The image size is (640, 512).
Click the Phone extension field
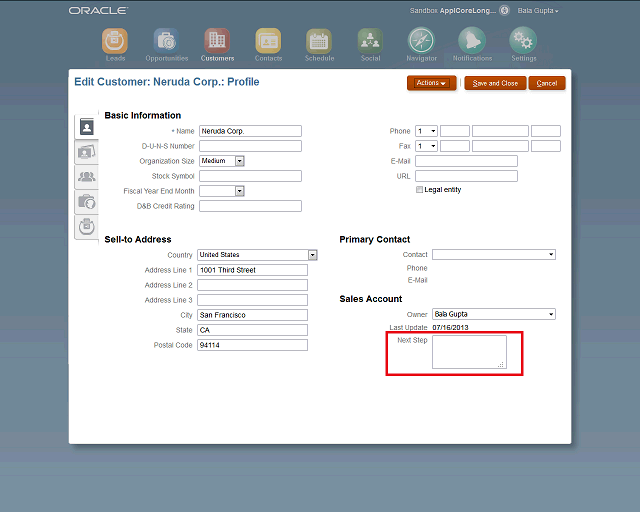point(546,131)
